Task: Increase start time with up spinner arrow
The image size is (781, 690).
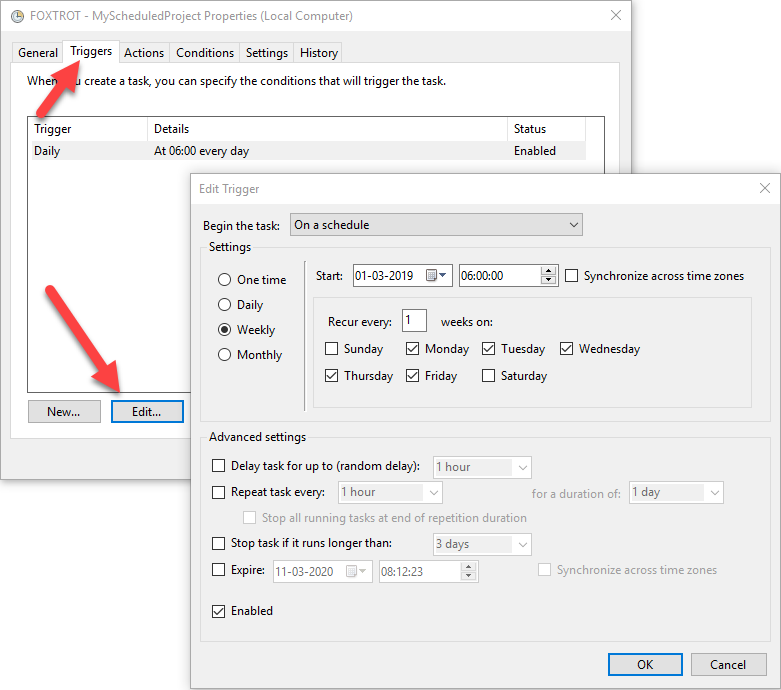Action: click(548, 271)
